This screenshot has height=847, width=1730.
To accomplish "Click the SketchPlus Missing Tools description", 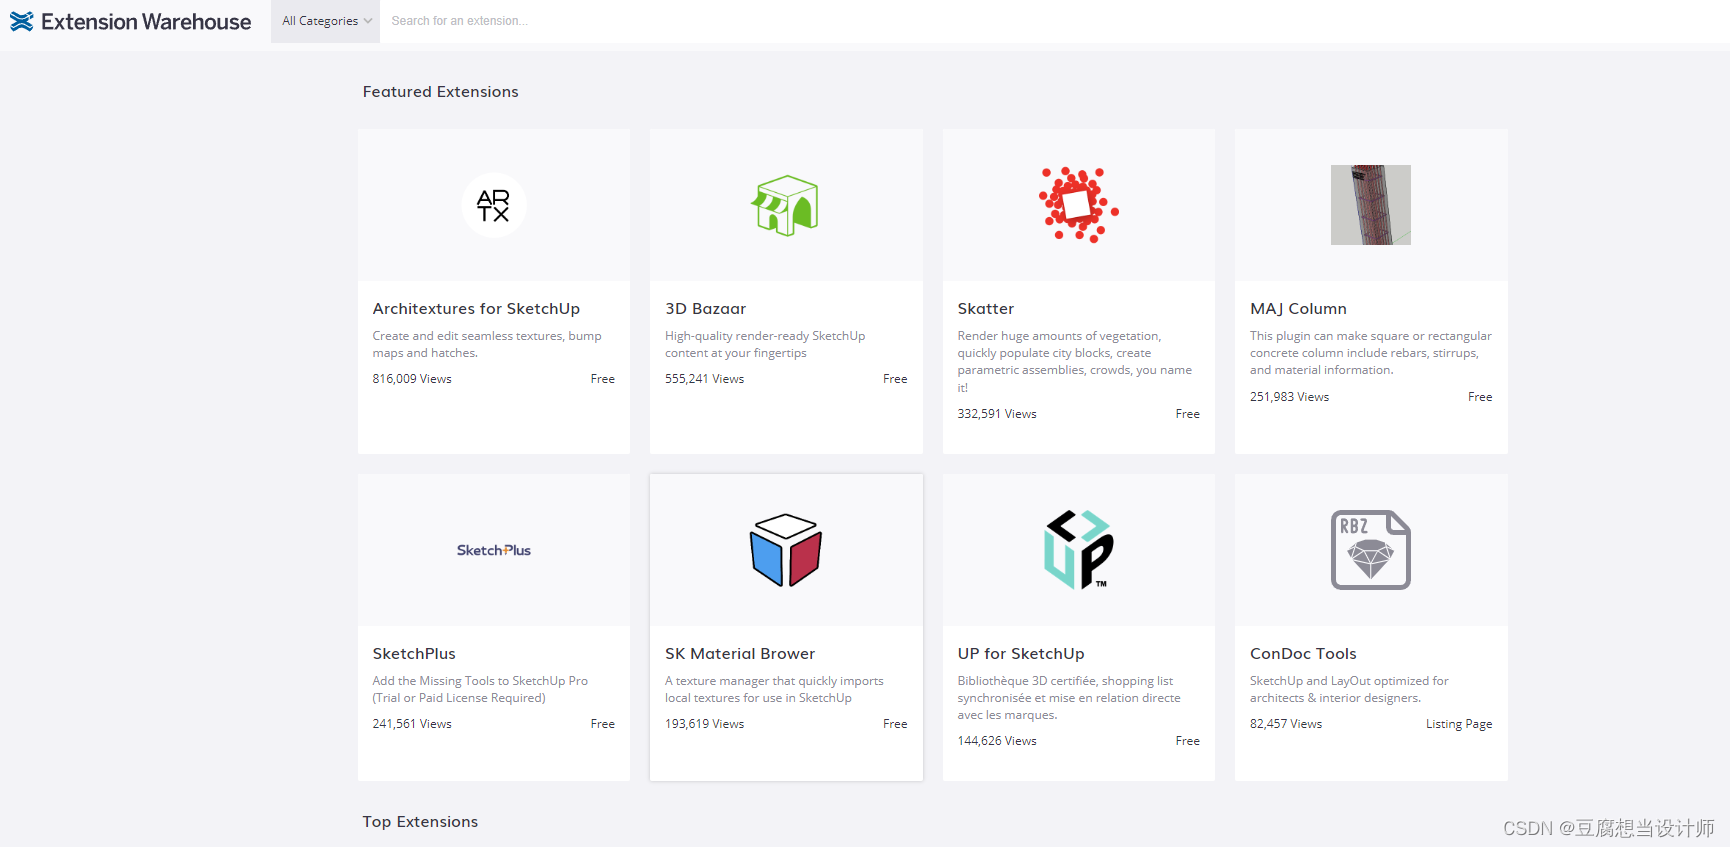I will tap(480, 690).
